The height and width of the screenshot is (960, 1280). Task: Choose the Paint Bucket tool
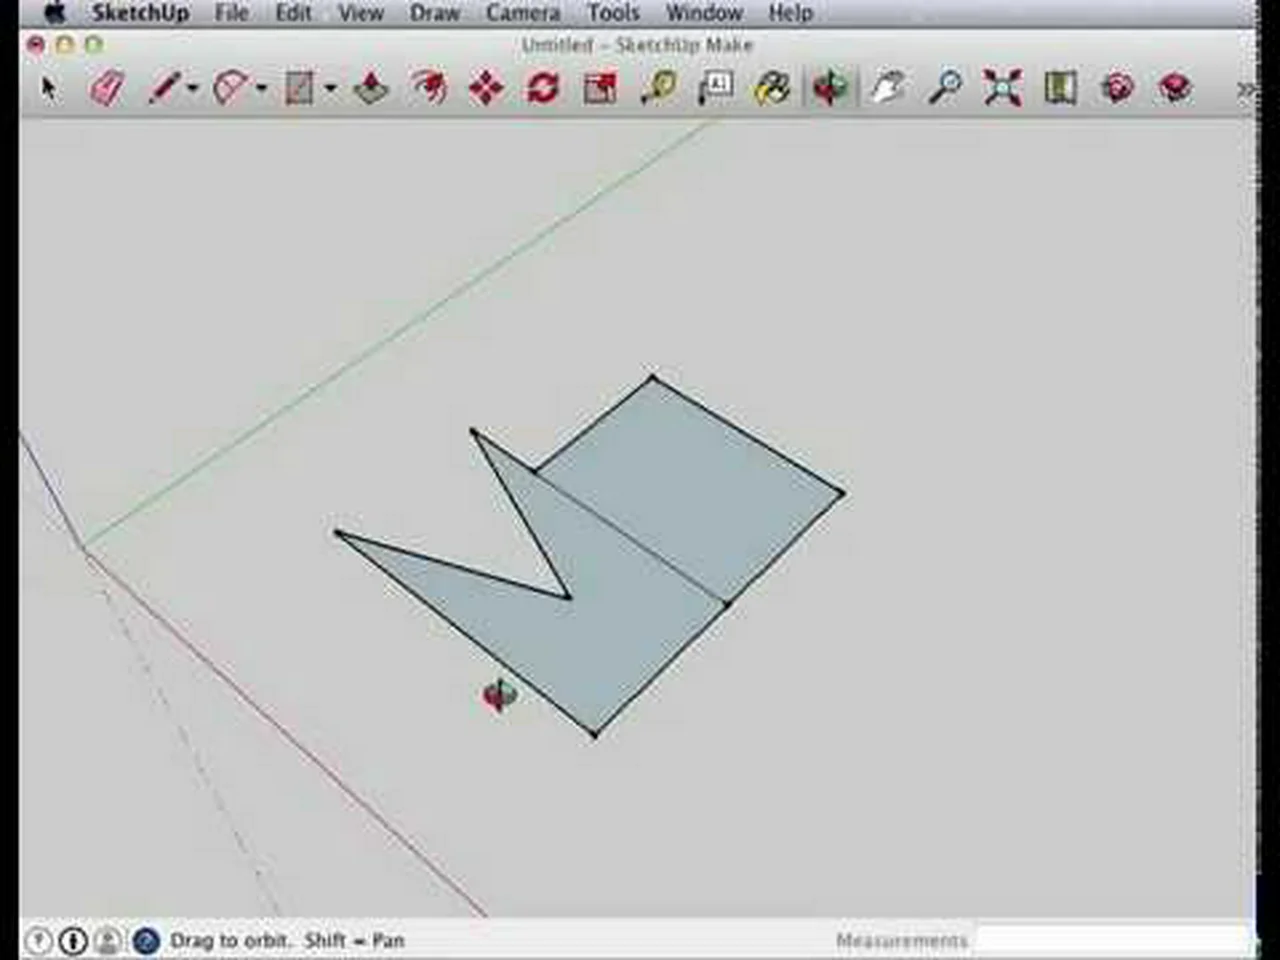click(x=772, y=88)
